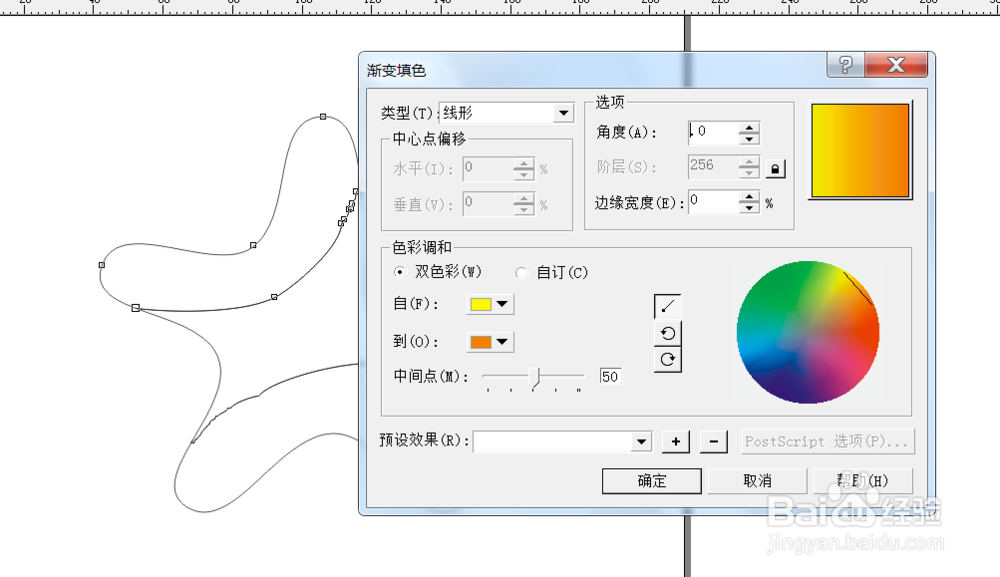Image resolution: width=1000 pixels, height=577 pixels.
Task: Open context help via the question mark icon
Action: 843,64
